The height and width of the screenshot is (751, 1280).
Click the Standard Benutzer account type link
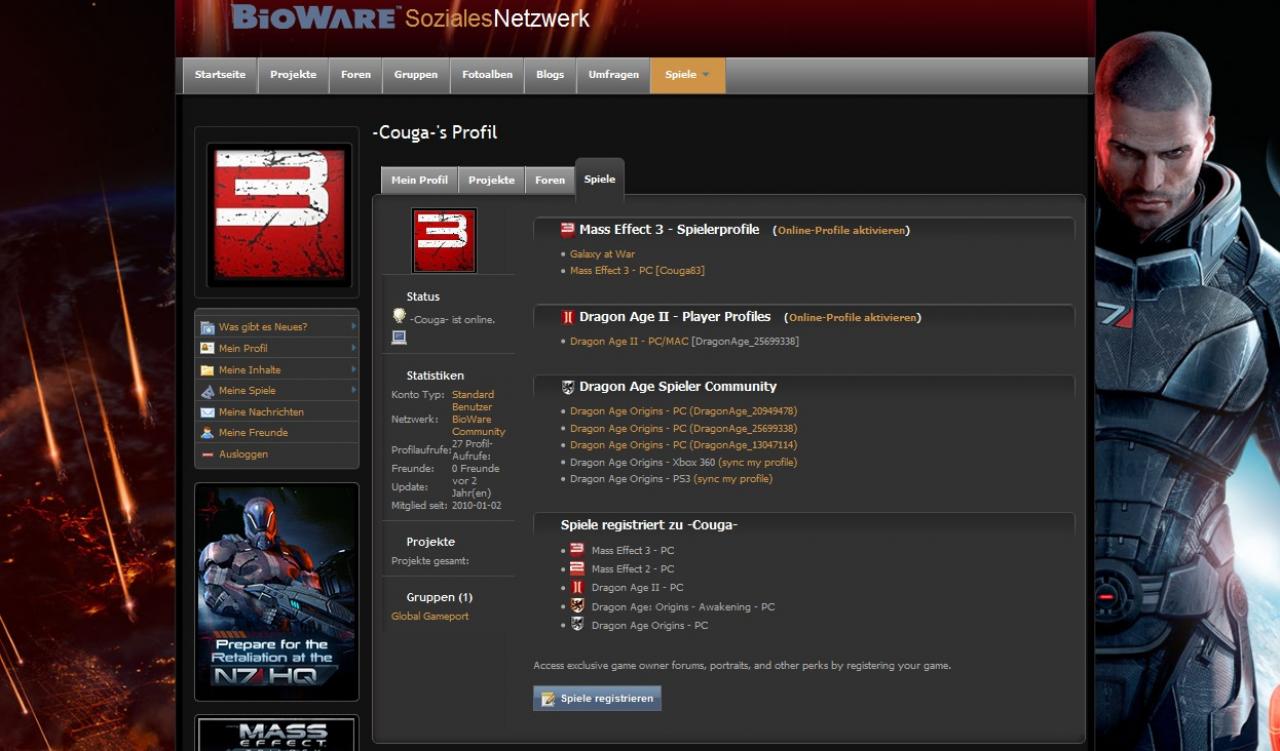[x=473, y=401]
